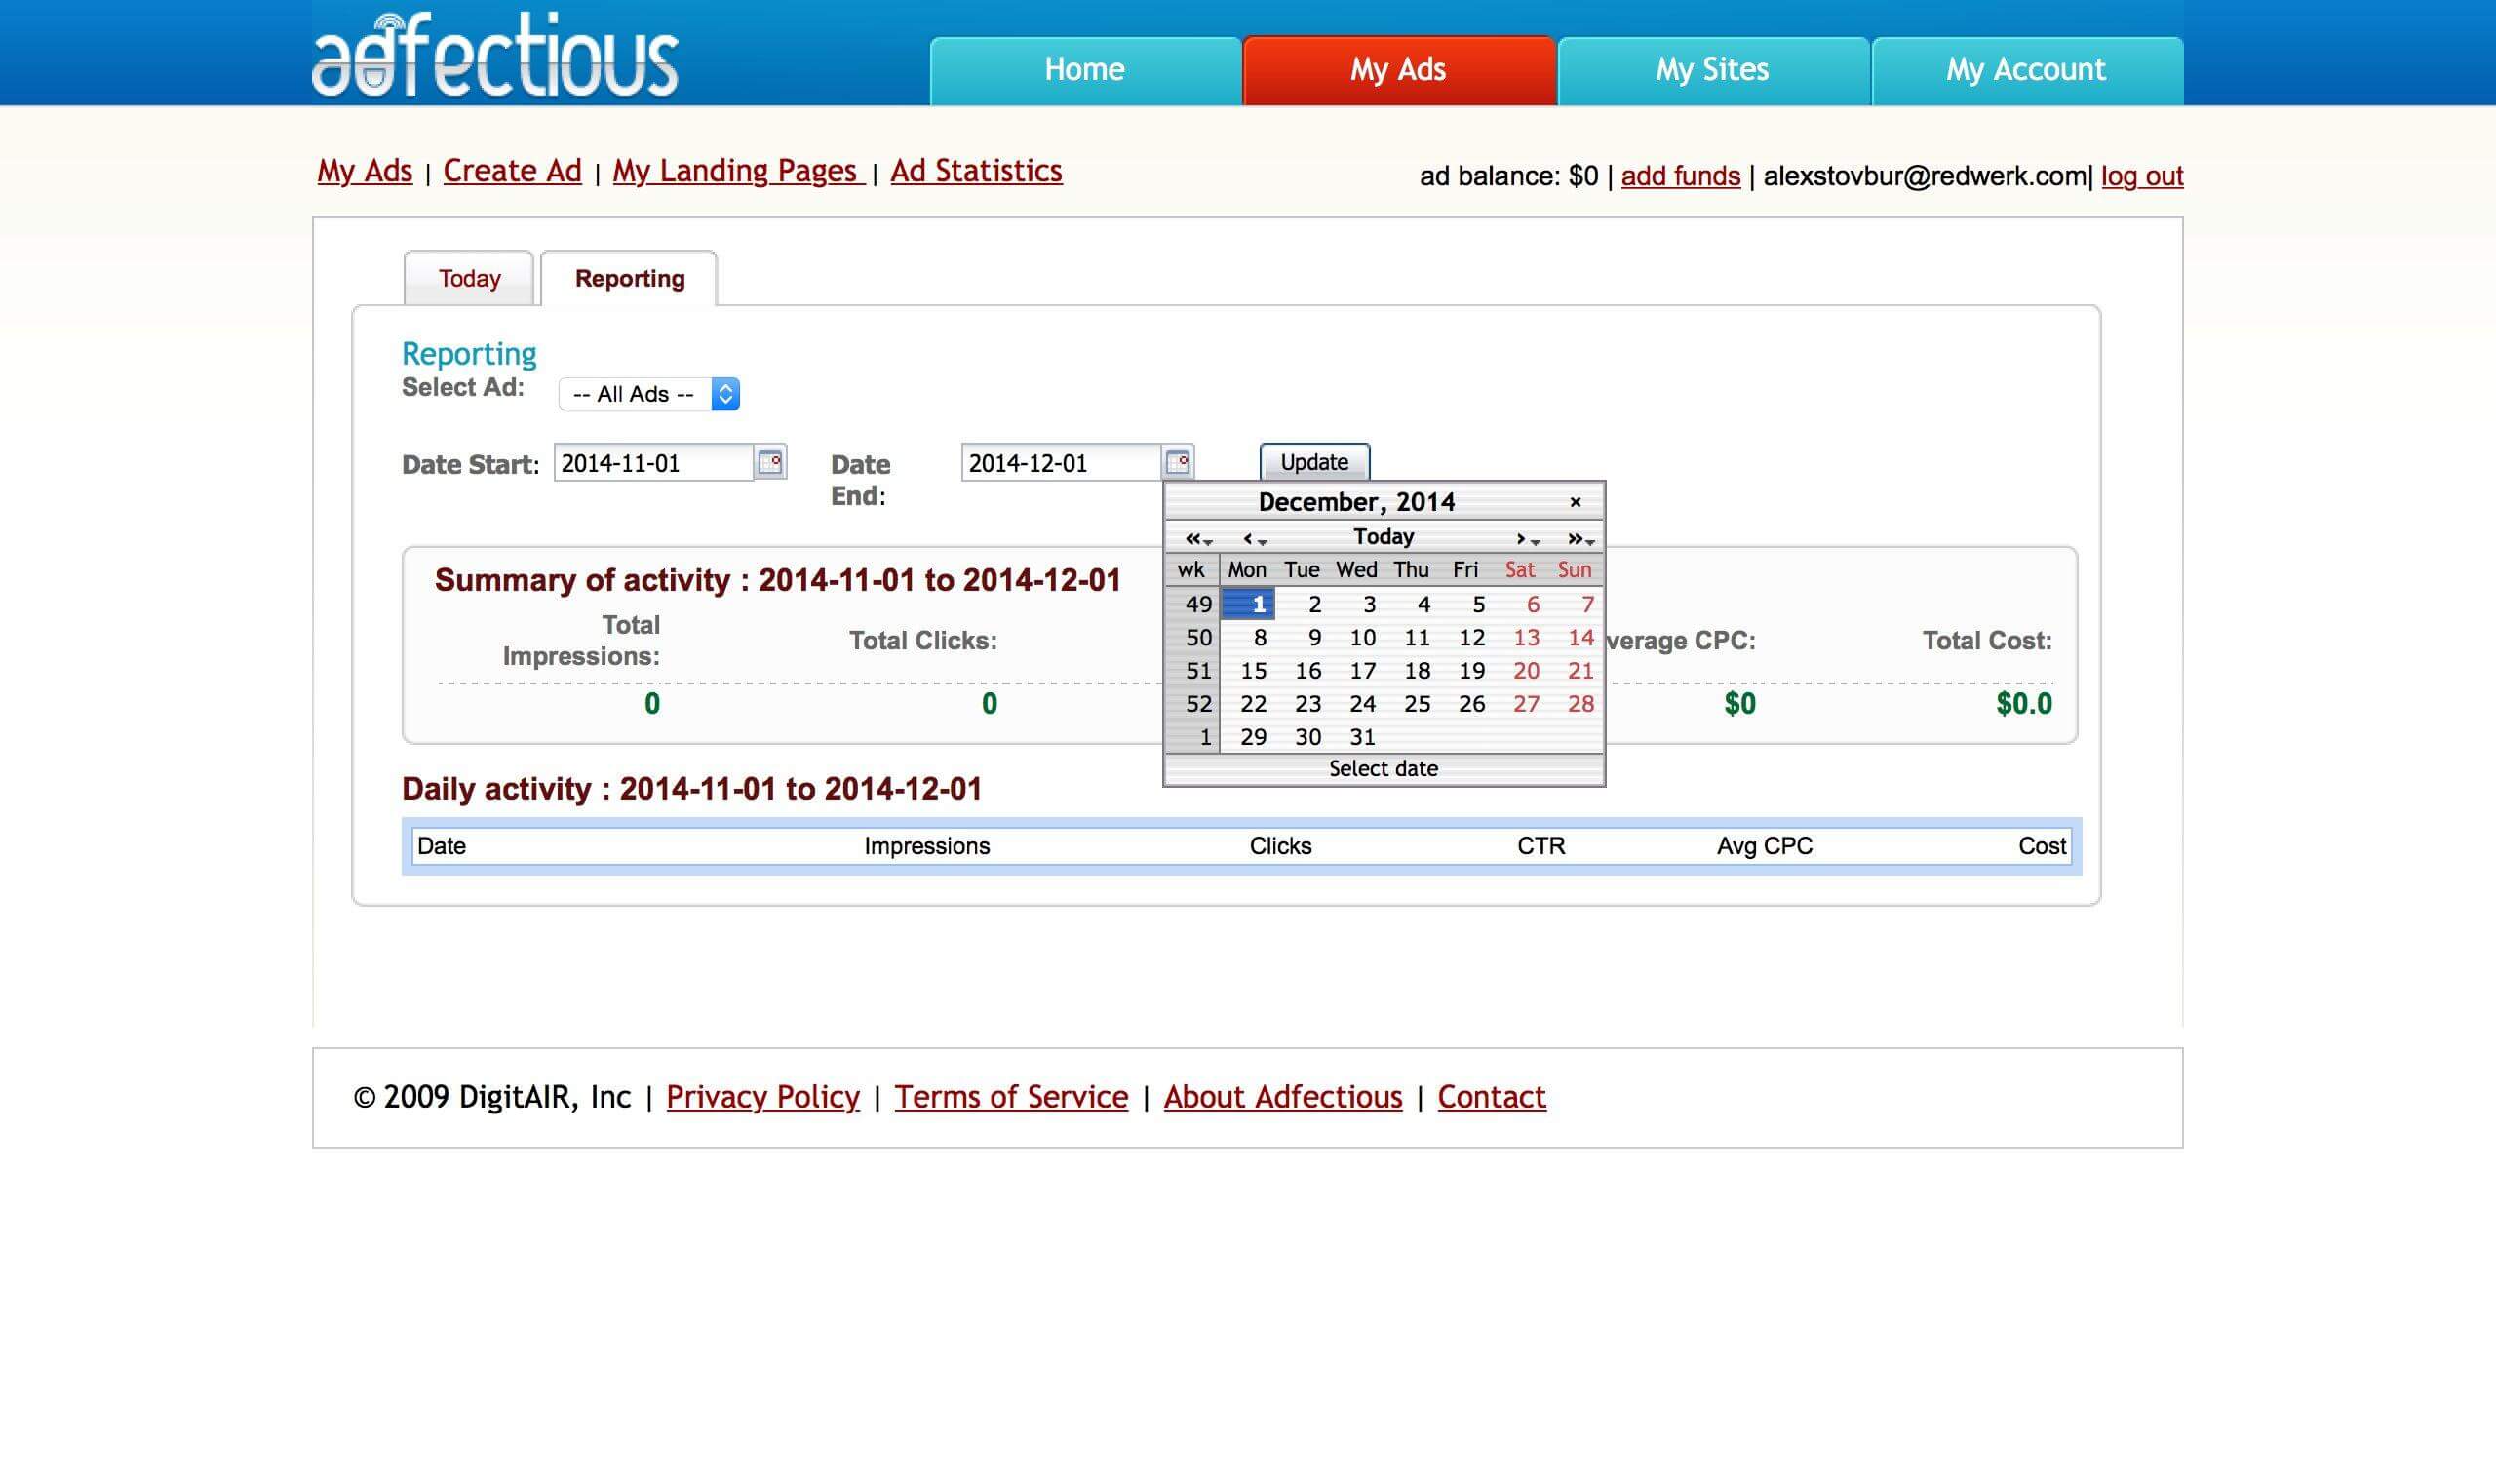Viewport: 2496px width, 1484px height.
Task: Click the log out link
Action: click(2141, 176)
